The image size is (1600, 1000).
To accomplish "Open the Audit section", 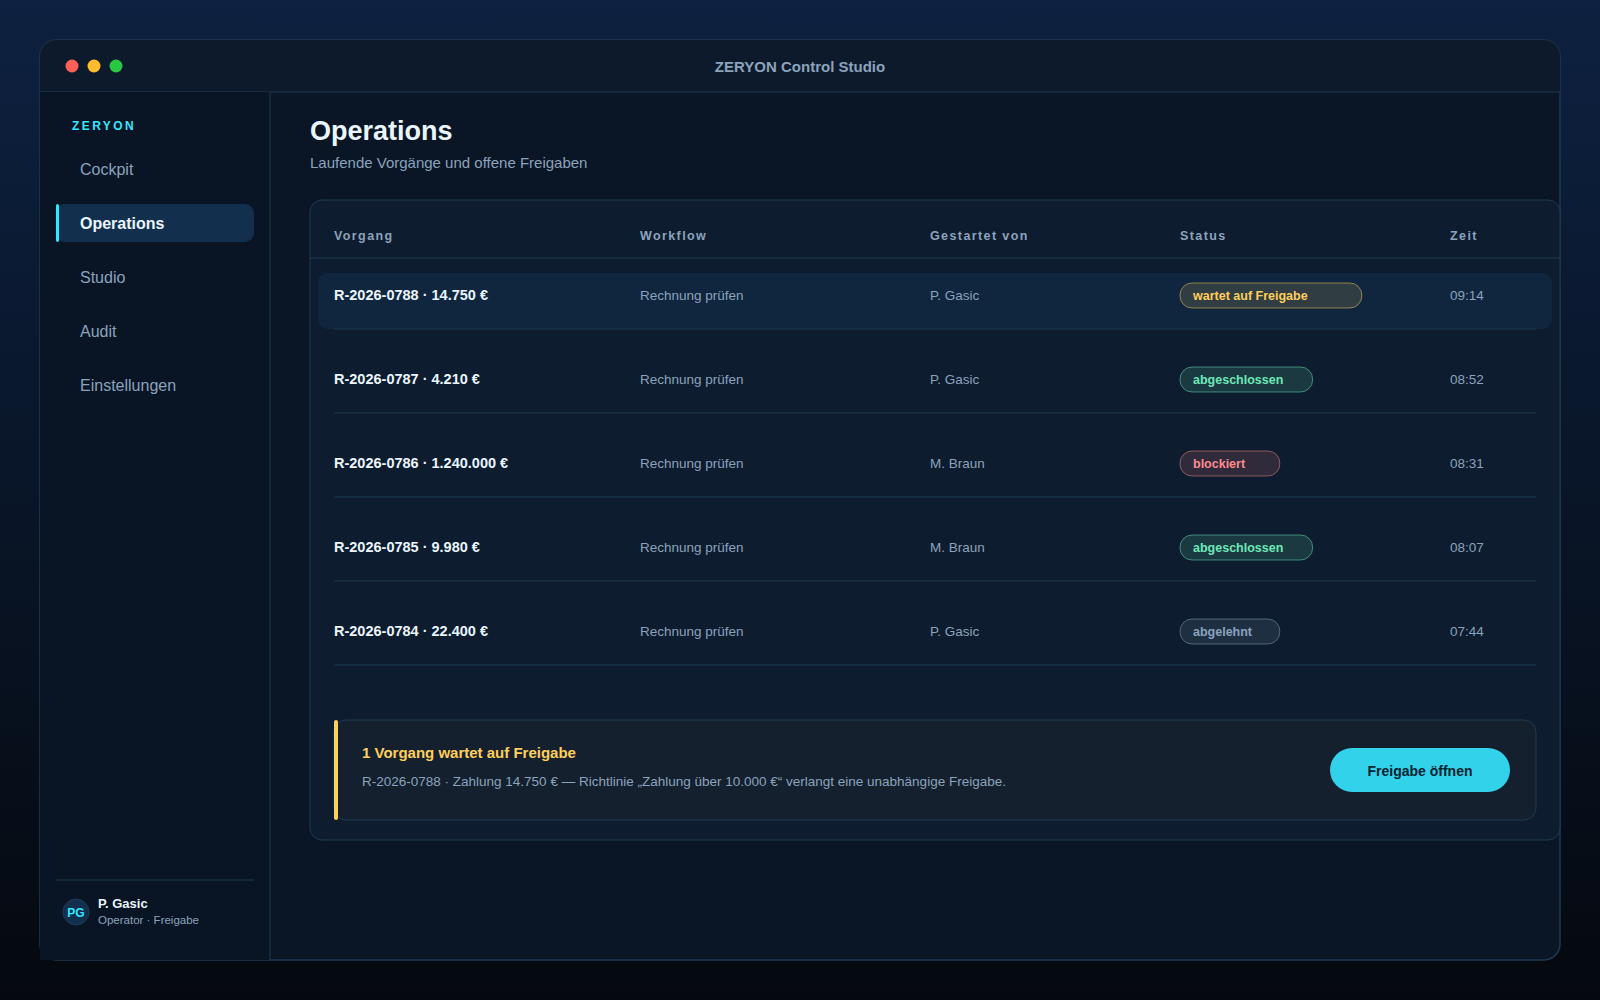I will [155, 332].
